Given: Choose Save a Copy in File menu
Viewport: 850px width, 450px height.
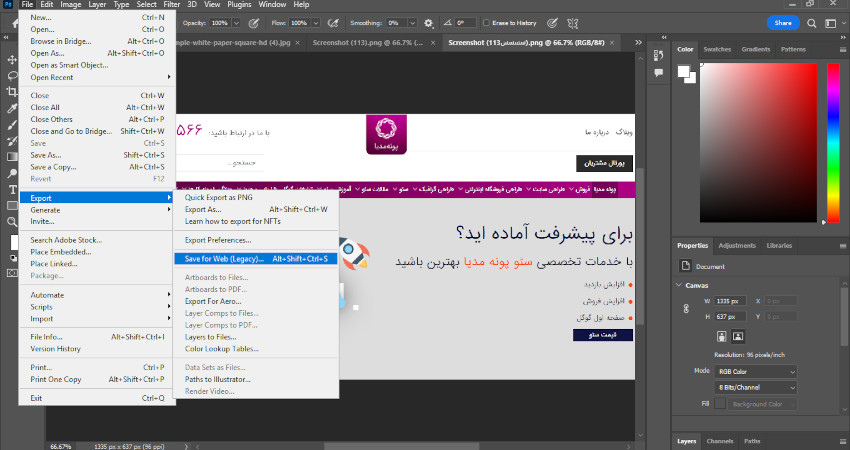Looking at the screenshot, I should [98, 167].
